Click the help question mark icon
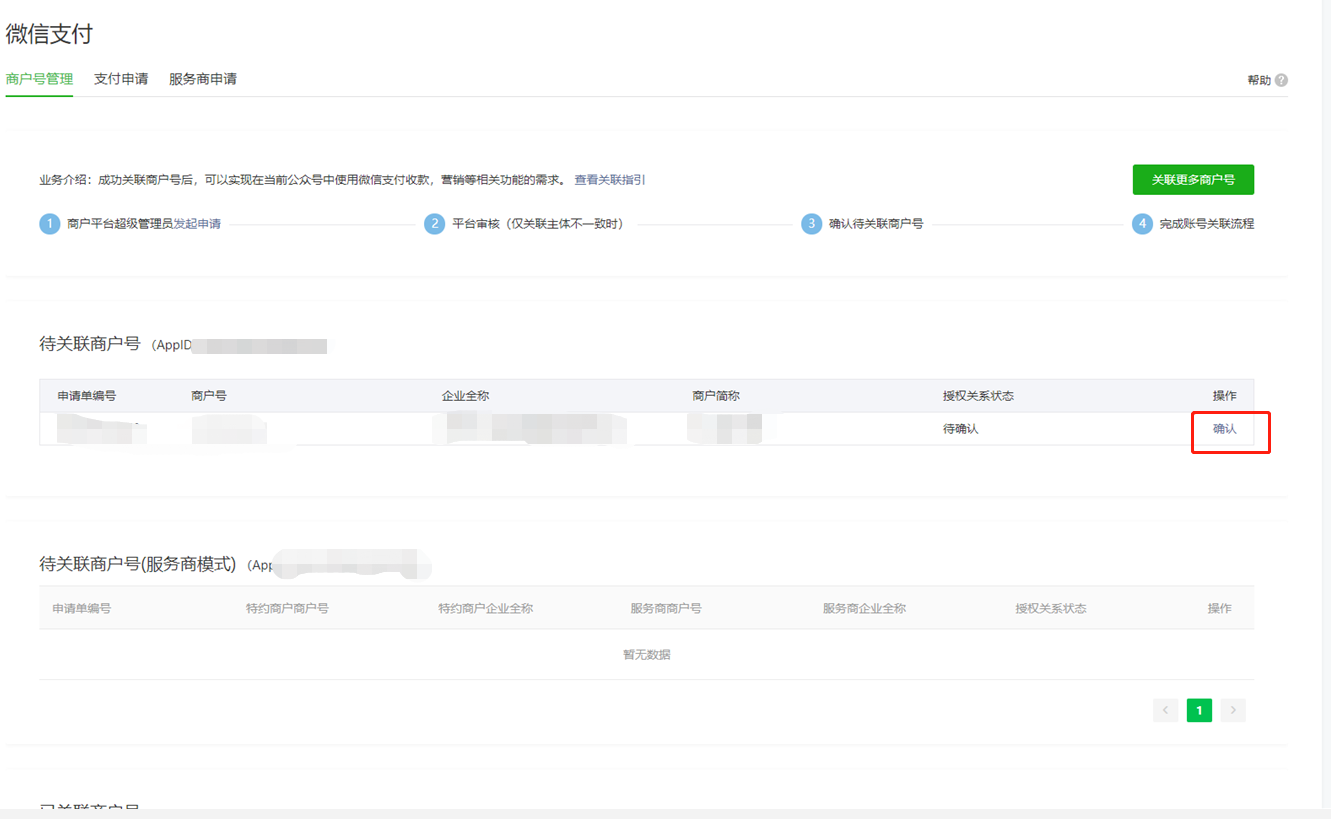The width and height of the screenshot is (1331, 819). [1281, 80]
